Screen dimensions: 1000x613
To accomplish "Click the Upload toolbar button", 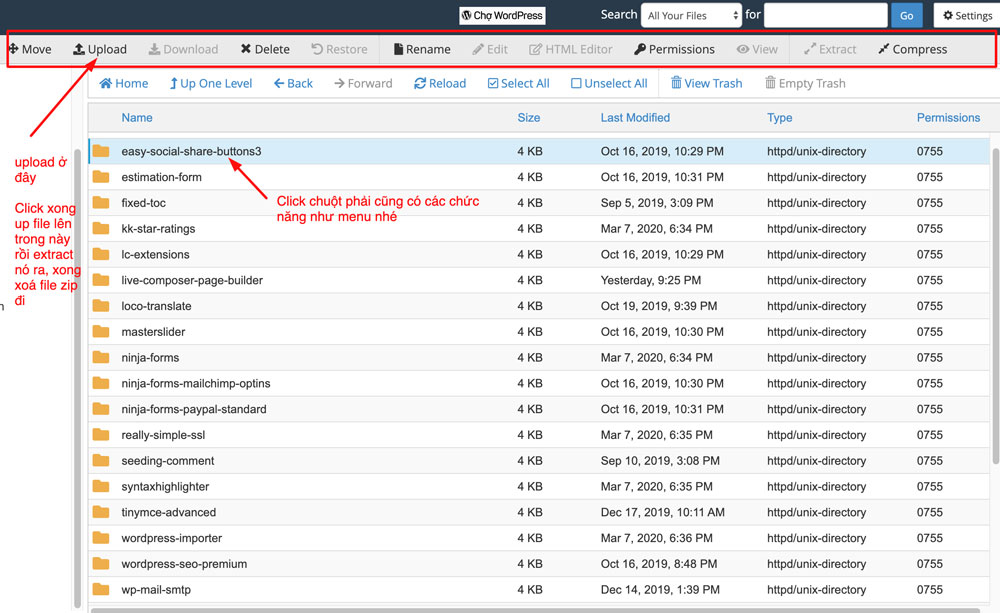I will [99, 49].
